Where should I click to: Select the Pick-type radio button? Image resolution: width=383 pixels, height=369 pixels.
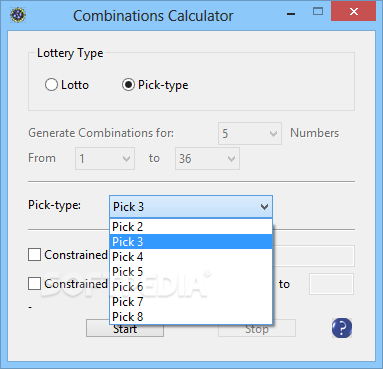(128, 85)
